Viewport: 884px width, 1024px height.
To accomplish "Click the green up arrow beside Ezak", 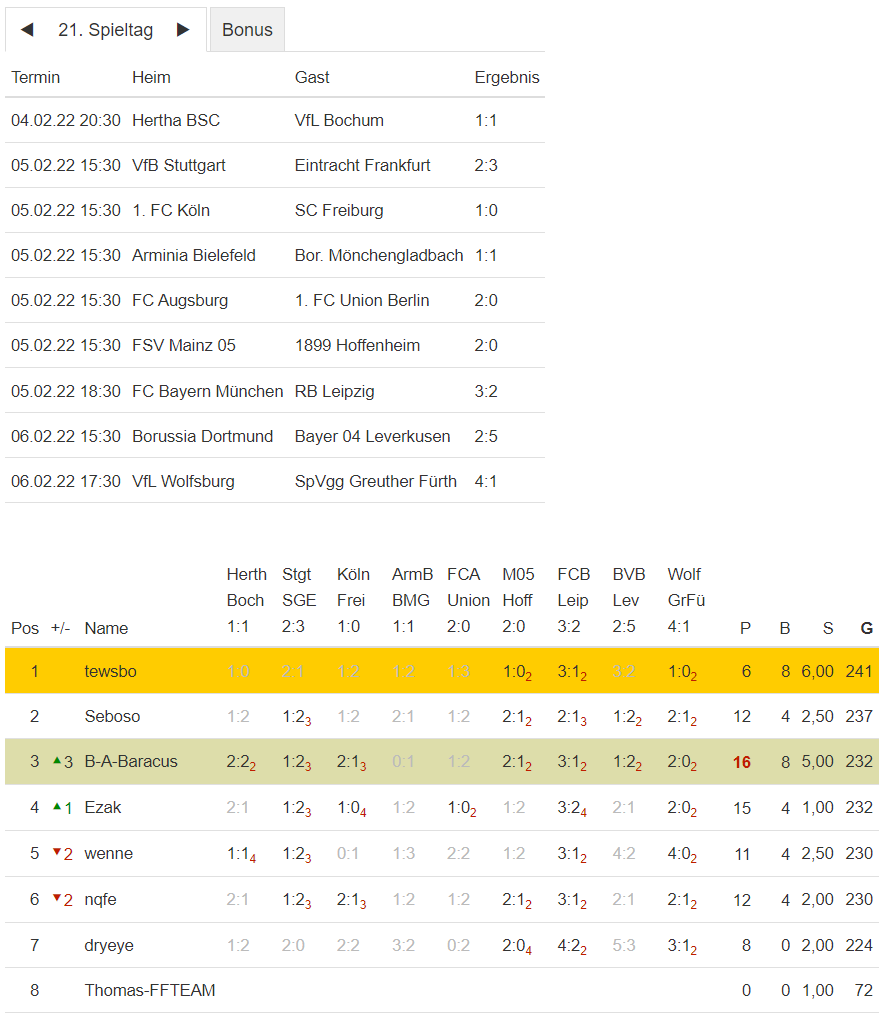I will coord(56,807).
